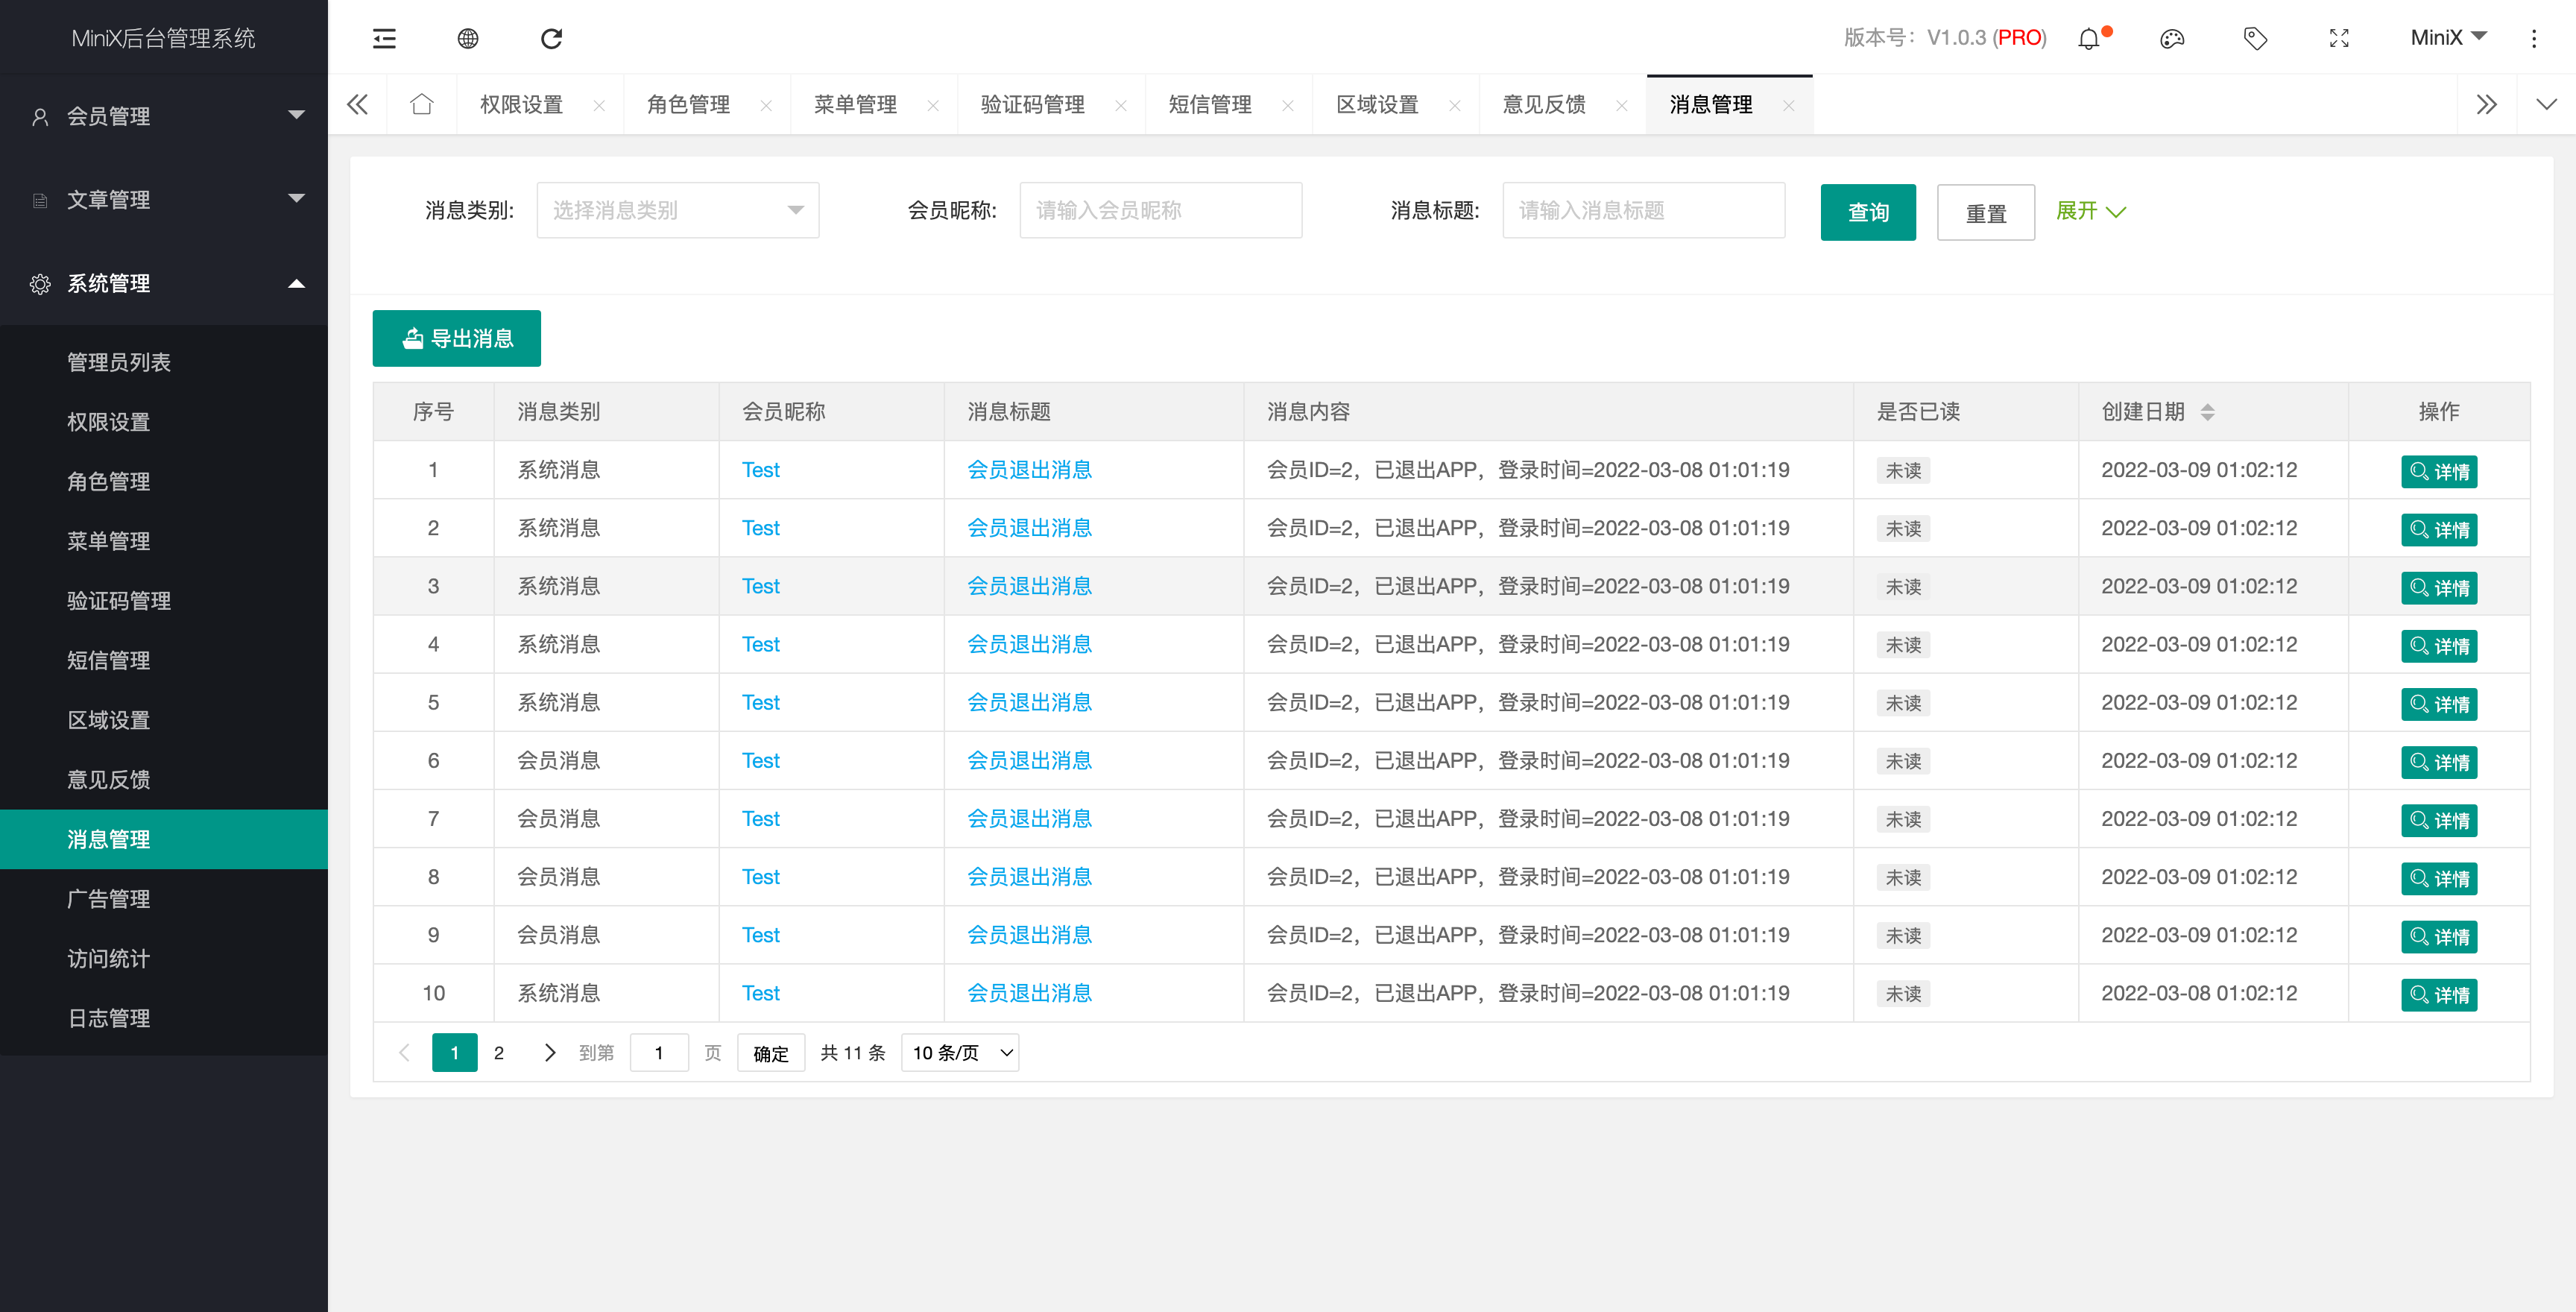Open the 选择消息类别 dropdown
The height and width of the screenshot is (1312, 2576).
click(x=677, y=210)
